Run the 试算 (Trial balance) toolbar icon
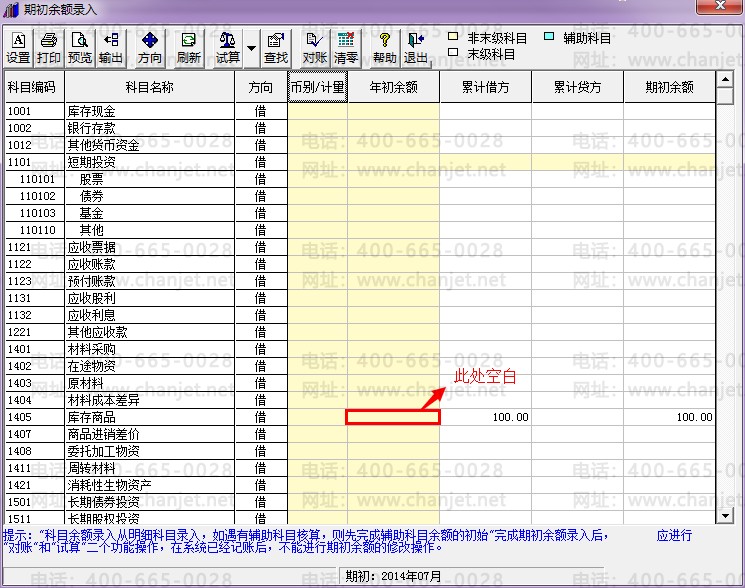Image resolution: width=745 pixels, height=588 pixels. click(228, 48)
